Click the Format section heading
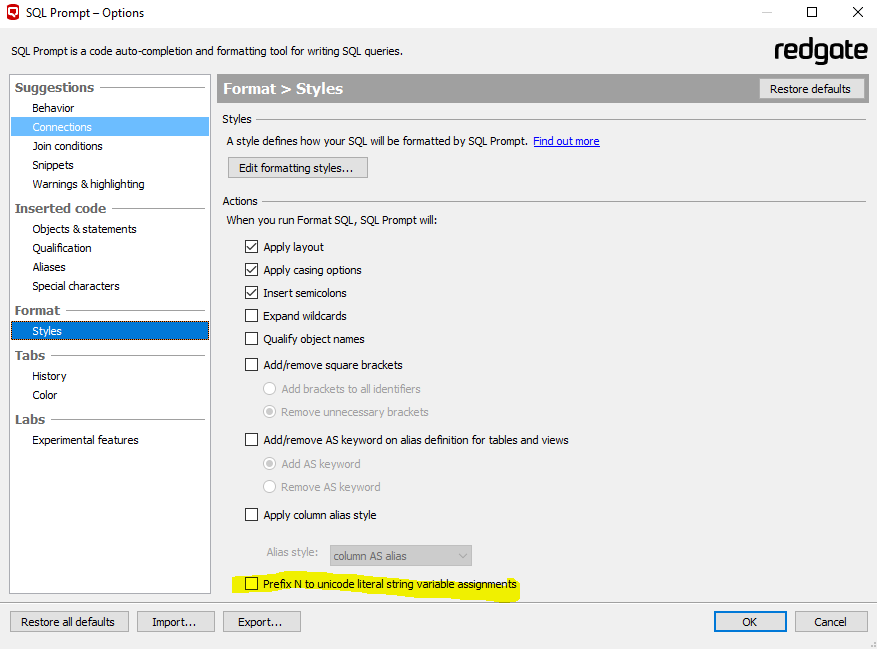The width and height of the screenshot is (877, 649). (37, 310)
